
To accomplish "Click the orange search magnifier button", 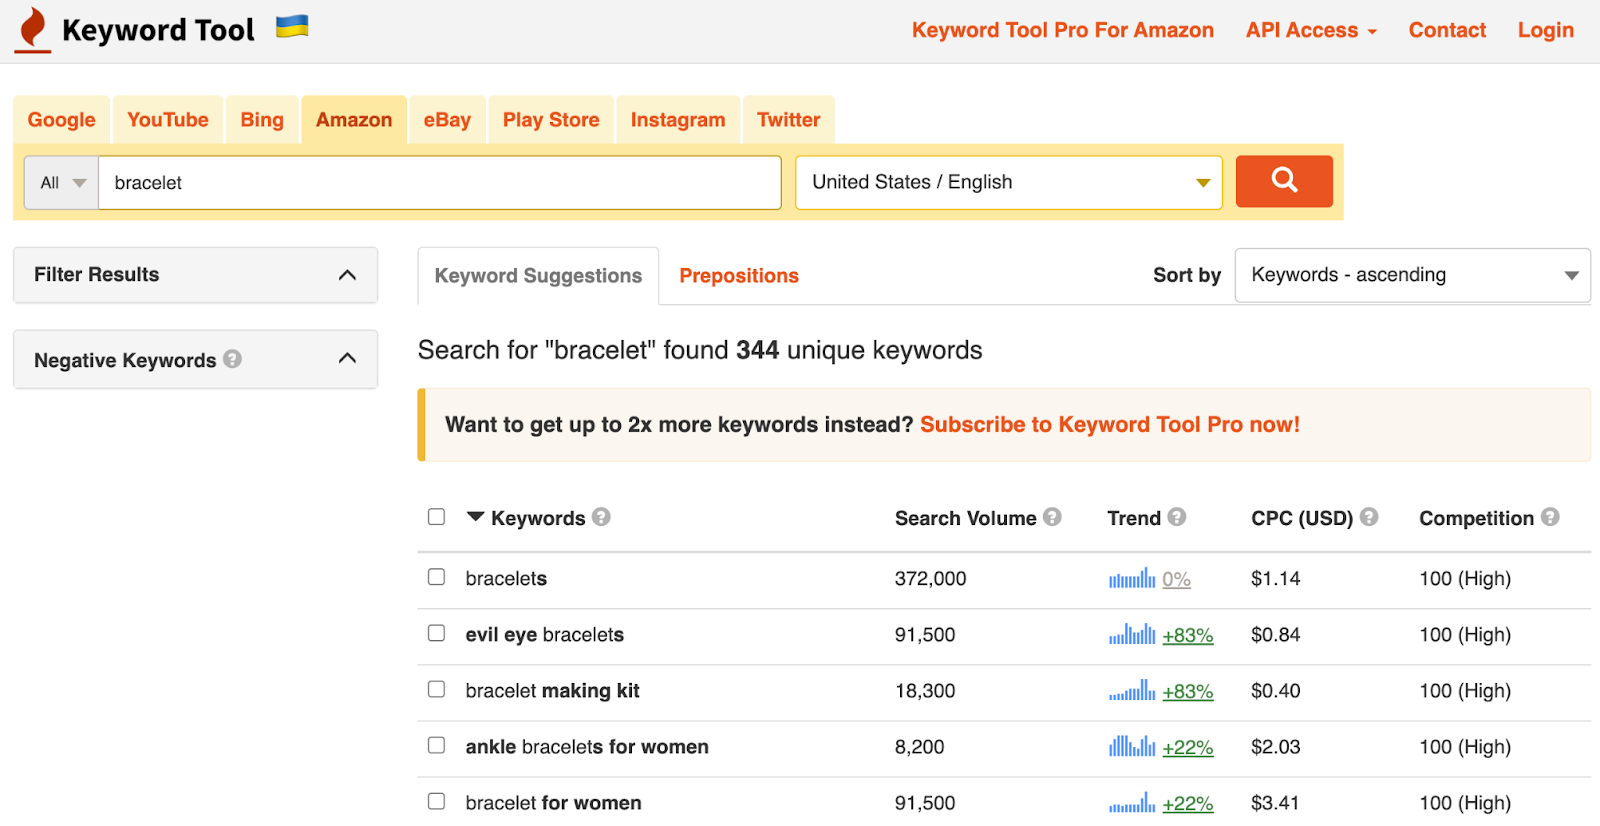I will pyautogui.click(x=1284, y=181).
